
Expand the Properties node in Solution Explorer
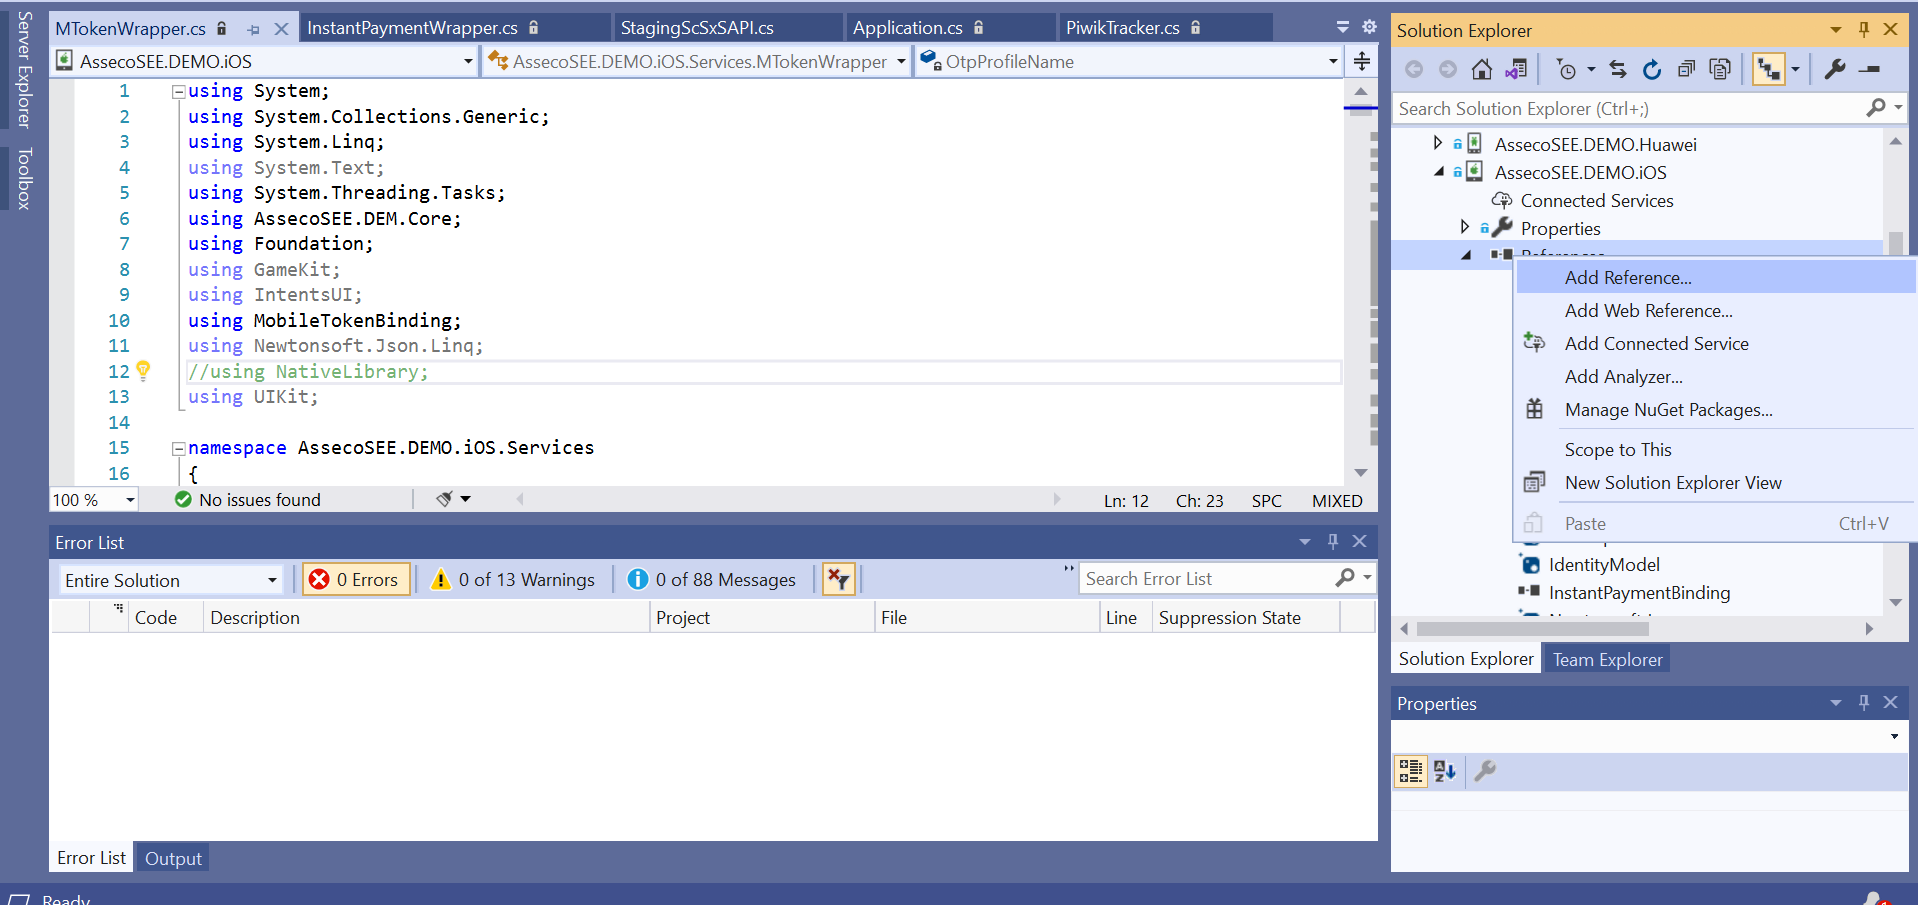[1465, 228]
